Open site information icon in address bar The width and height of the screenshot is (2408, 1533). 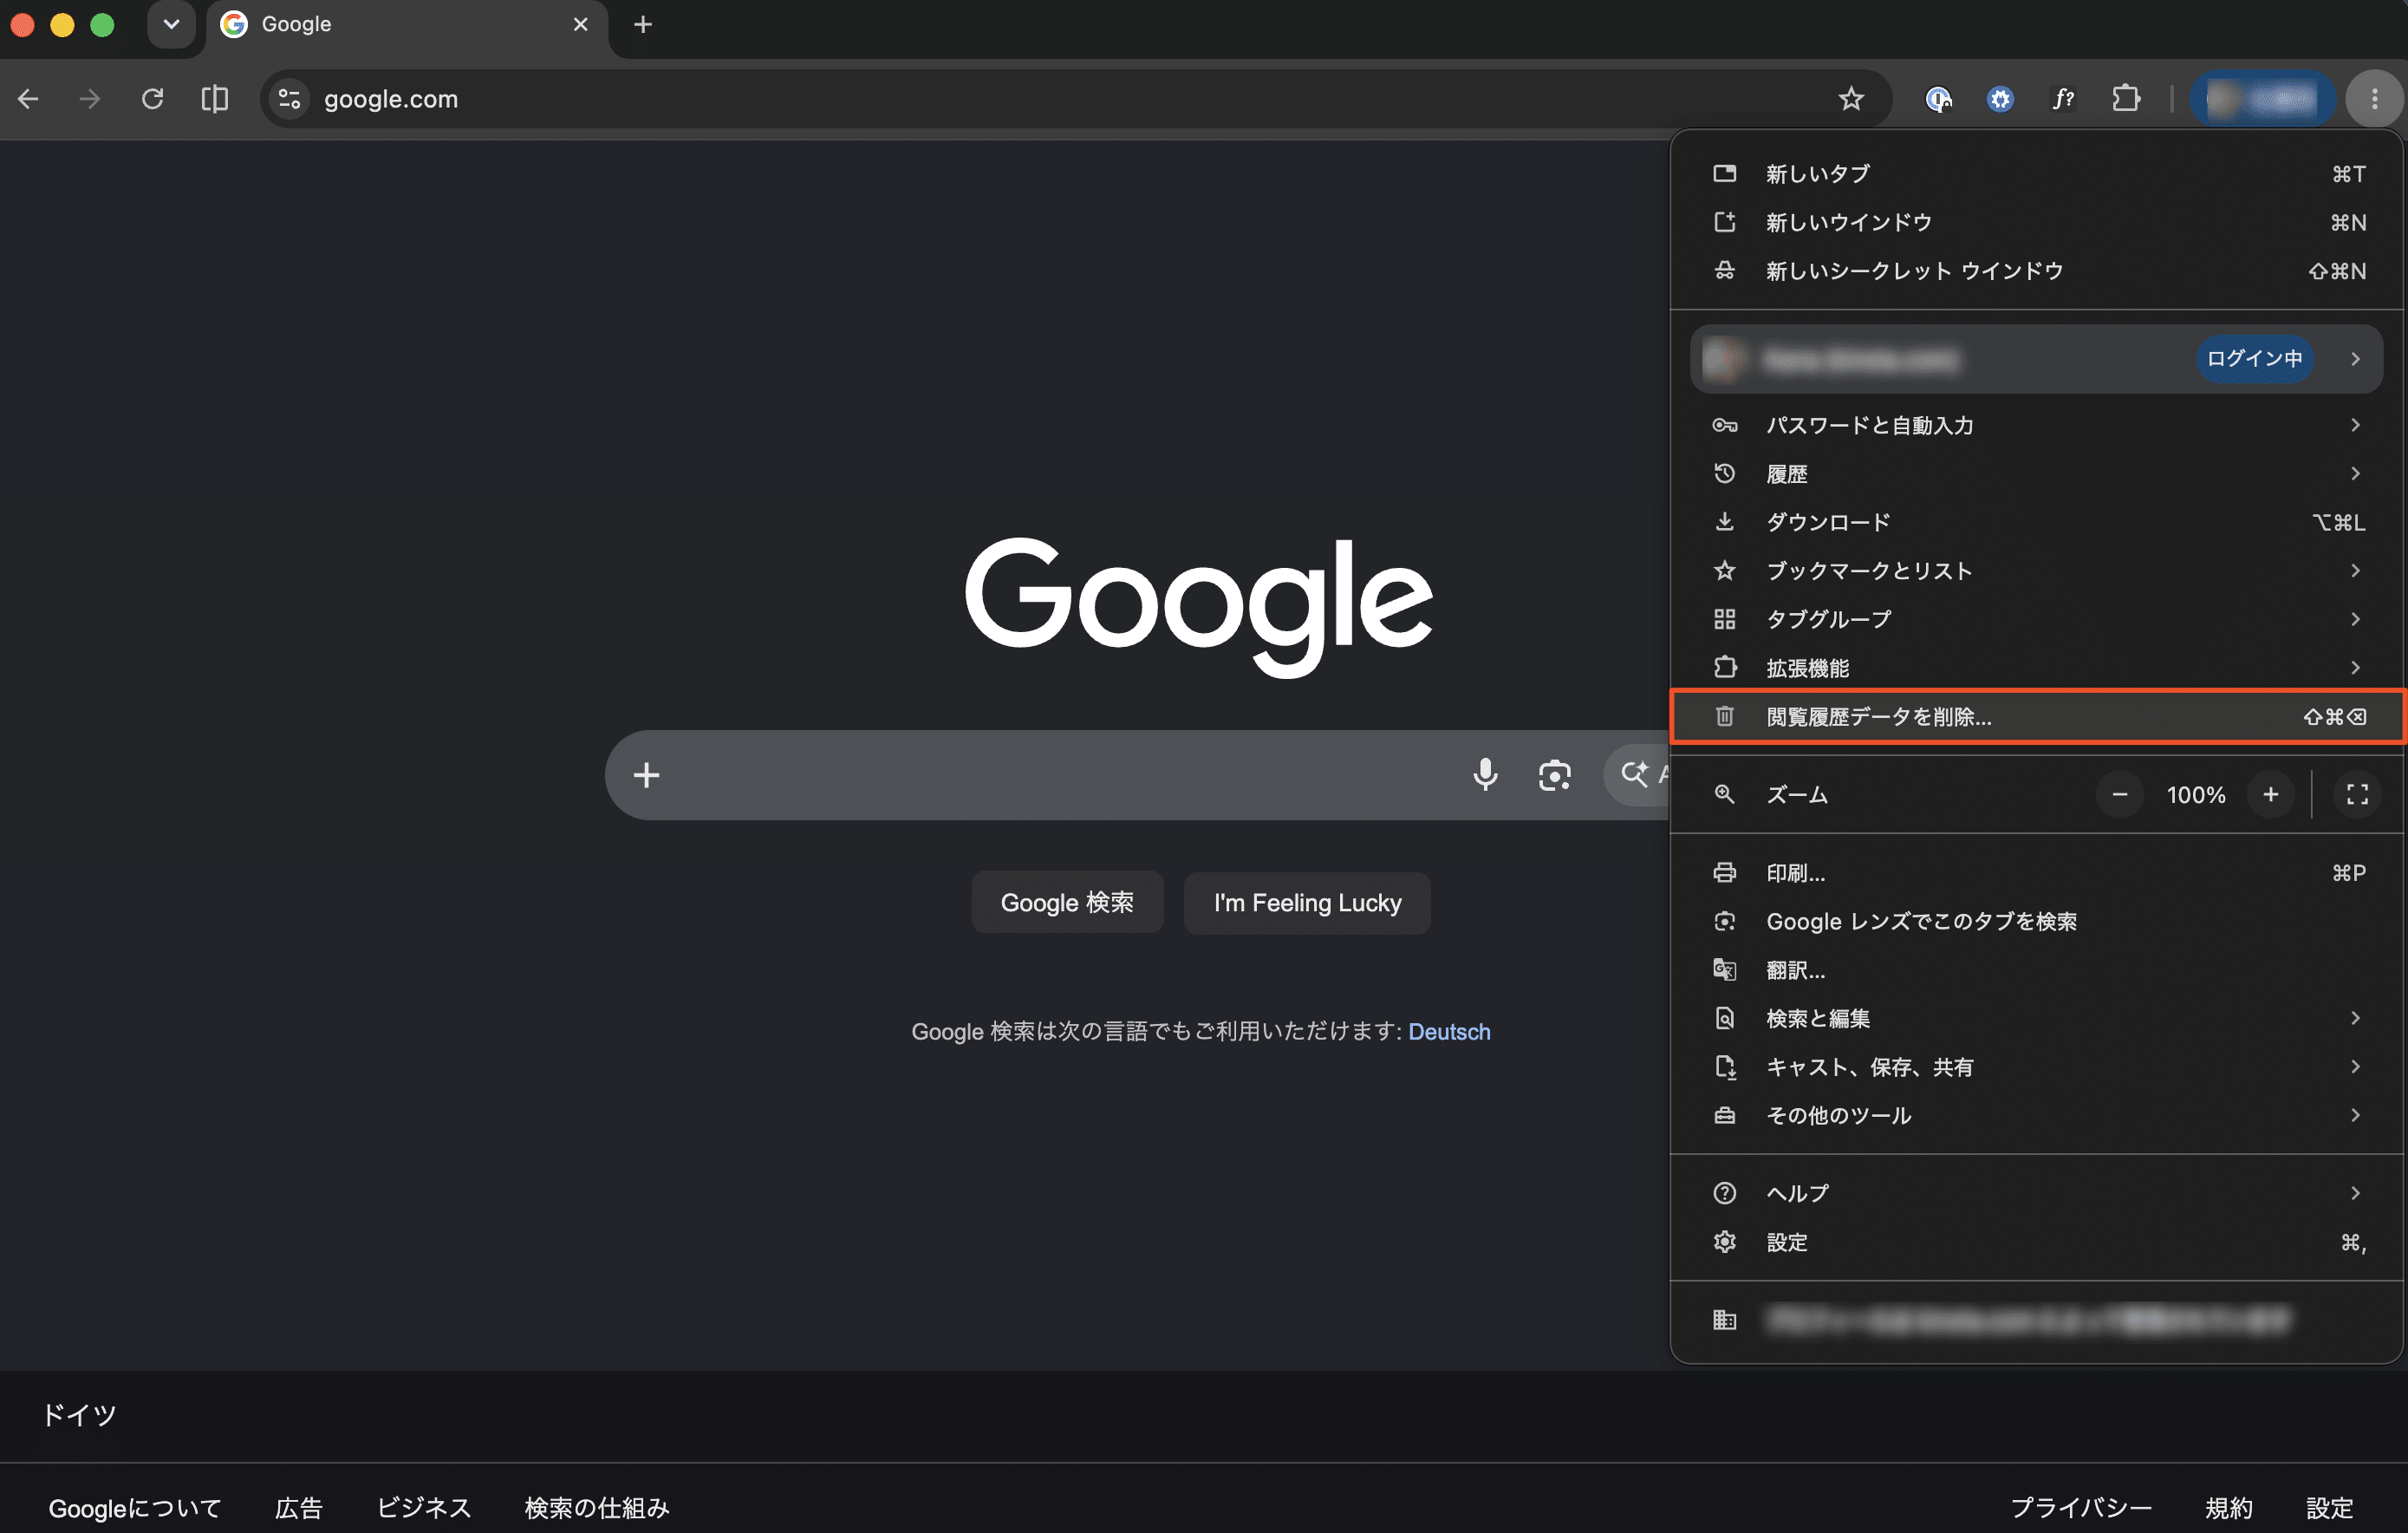(x=290, y=99)
